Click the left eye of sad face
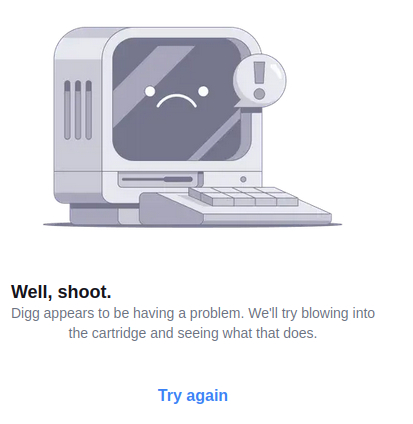 150,91
